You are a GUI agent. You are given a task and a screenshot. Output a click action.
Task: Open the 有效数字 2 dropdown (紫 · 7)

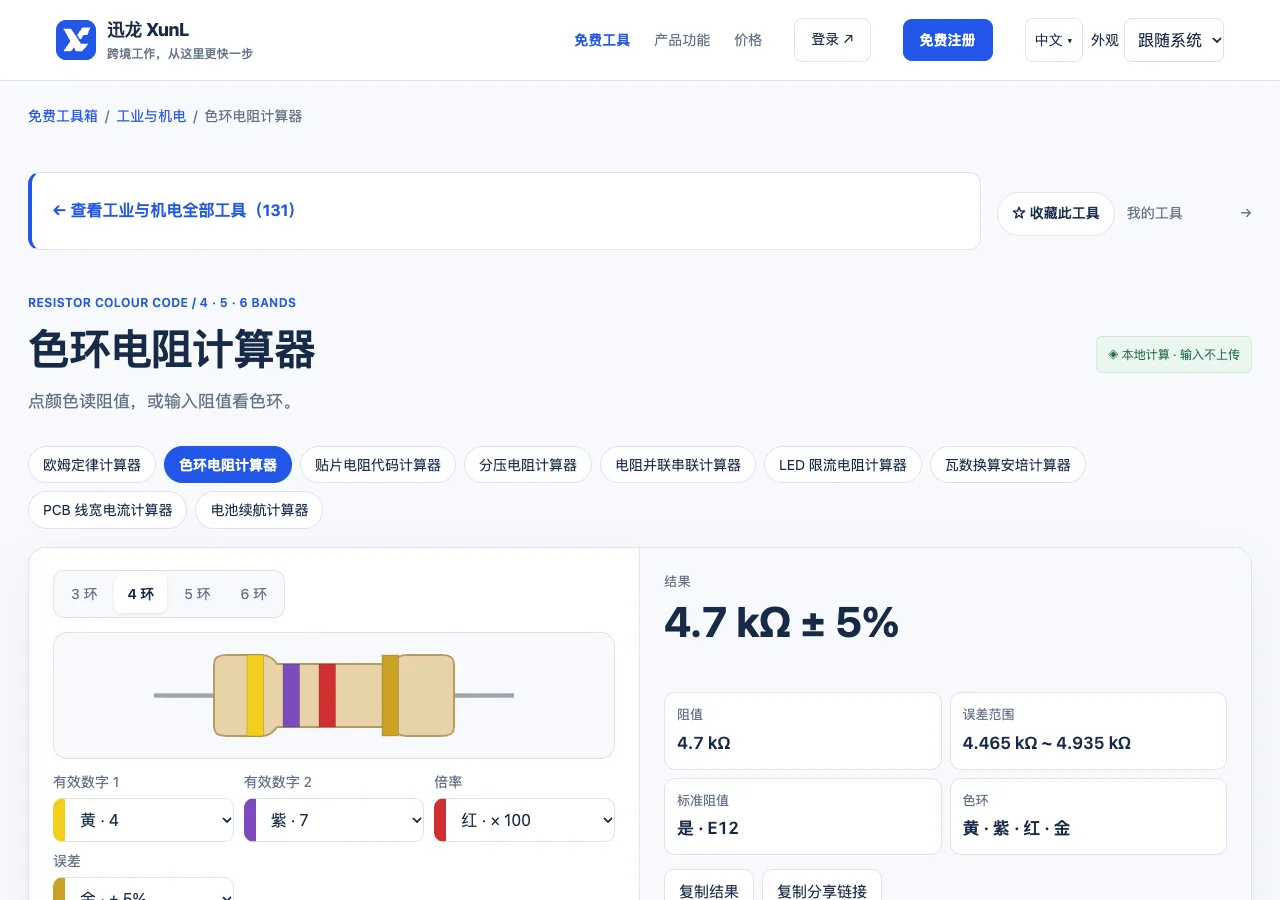(334, 820)
